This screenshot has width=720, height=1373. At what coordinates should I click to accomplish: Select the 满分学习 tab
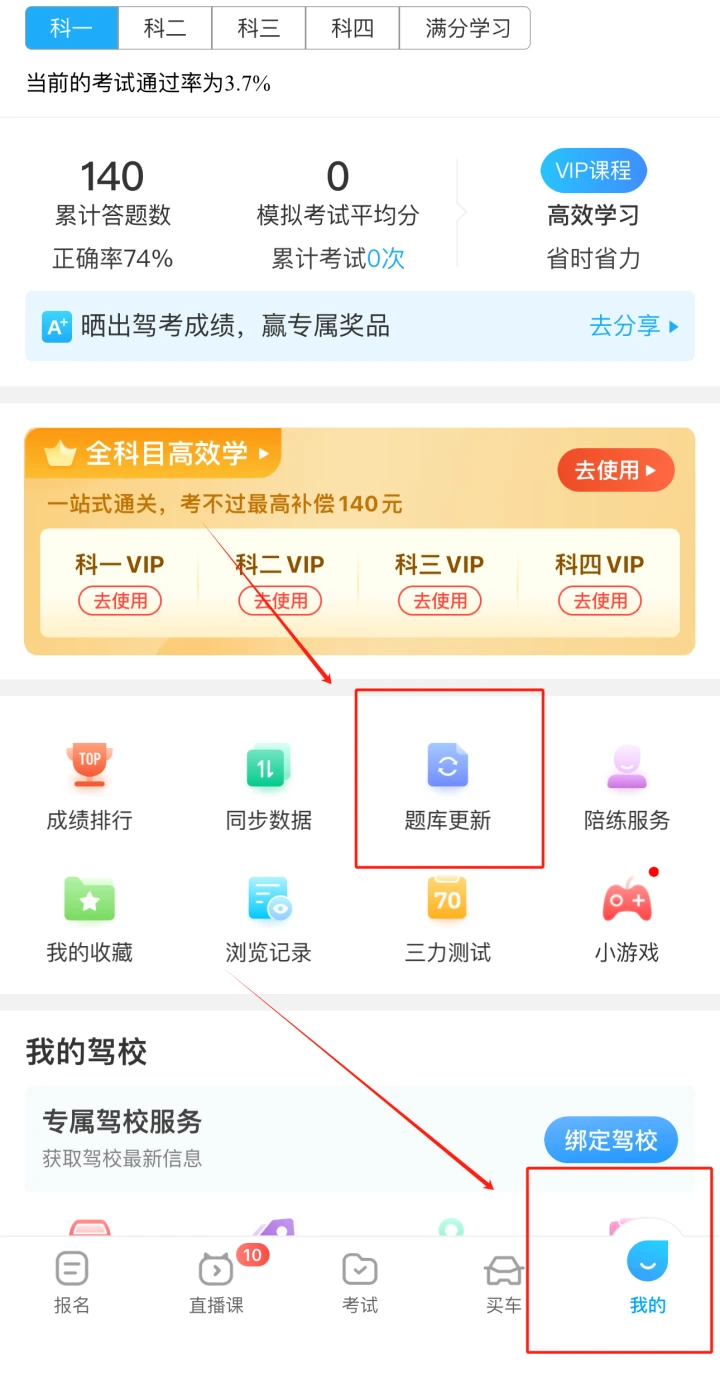click(465, 28)
